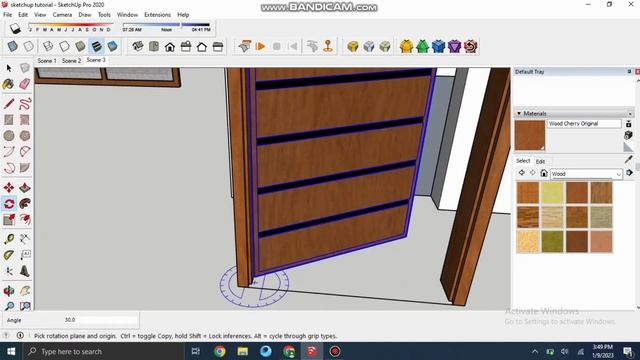The width and height of the screenshot is (640, 360).
Task: Go to In Model materials home
Action: click(544, 173)
